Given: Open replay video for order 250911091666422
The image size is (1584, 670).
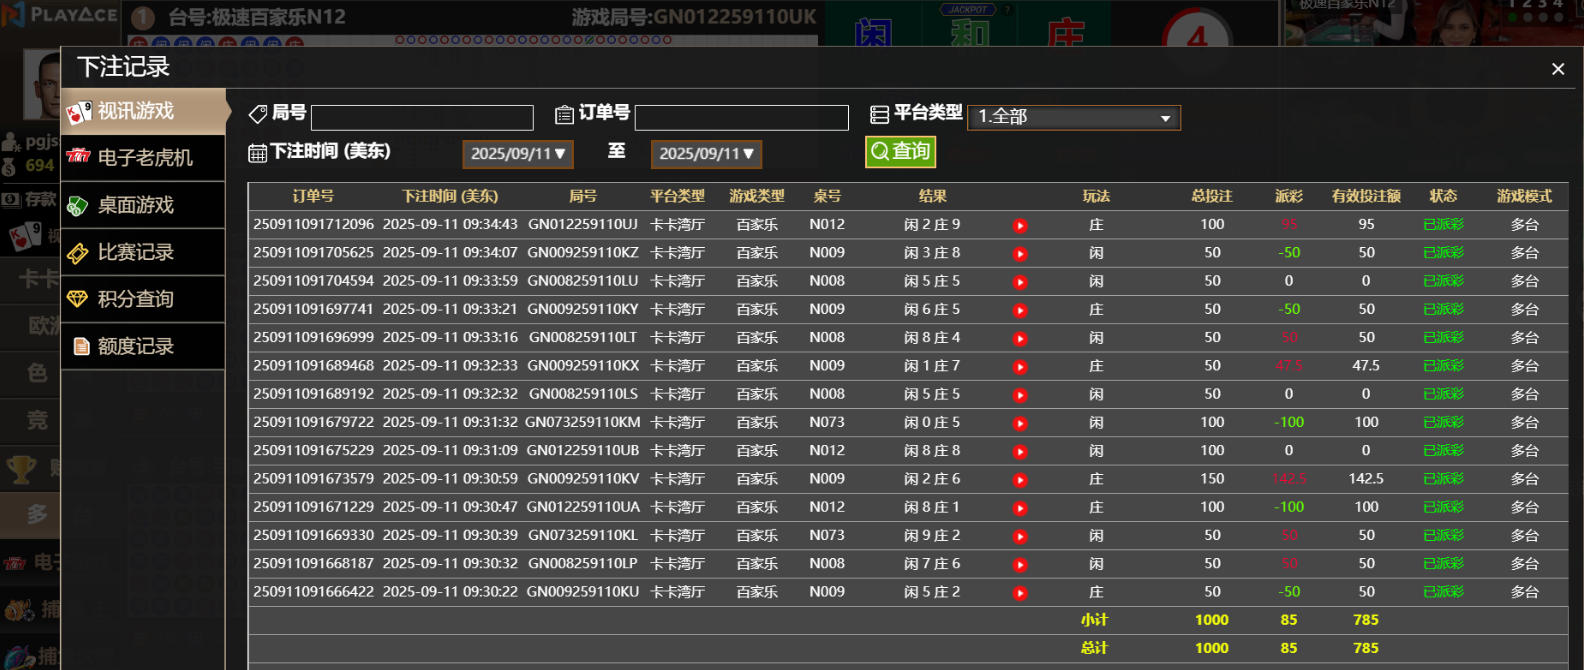Looking at the screenshot, I should pyautogui.click(x=1020, y=593).
